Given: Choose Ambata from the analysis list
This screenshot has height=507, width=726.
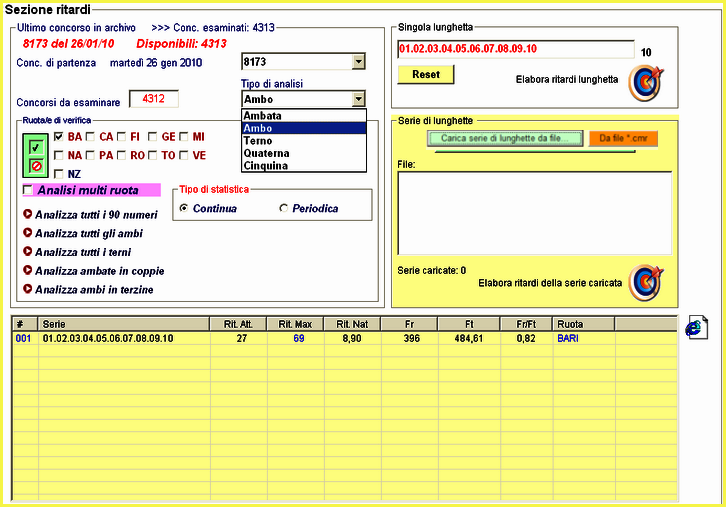Looking at the screenshot, I should tap(304, 116).
